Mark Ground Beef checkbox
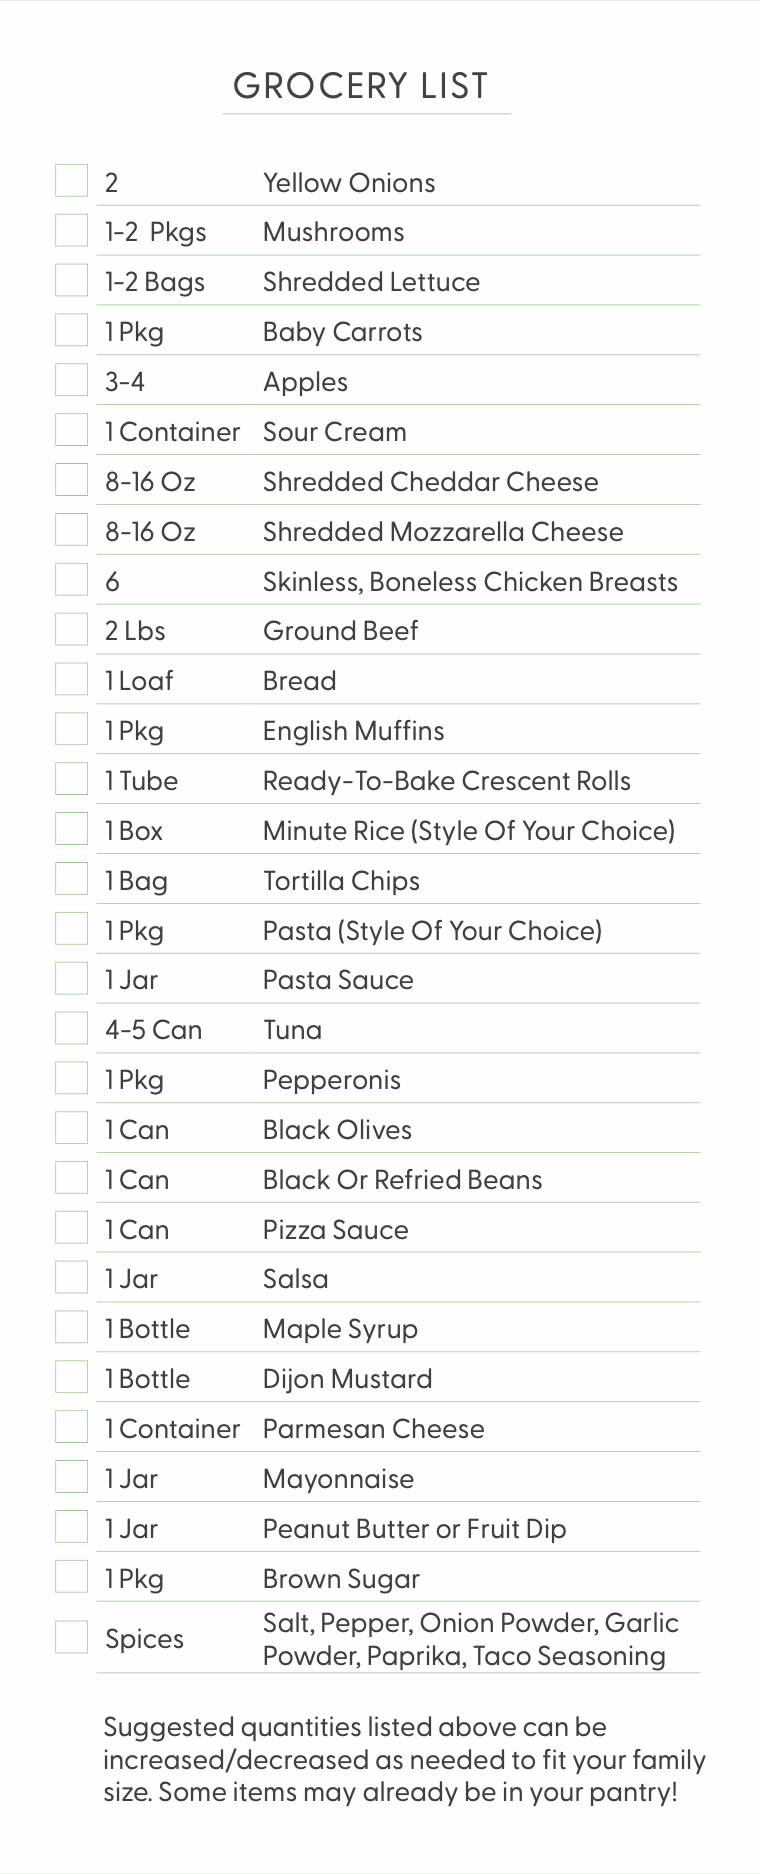The image size is (760, 1874). (71, 630)
